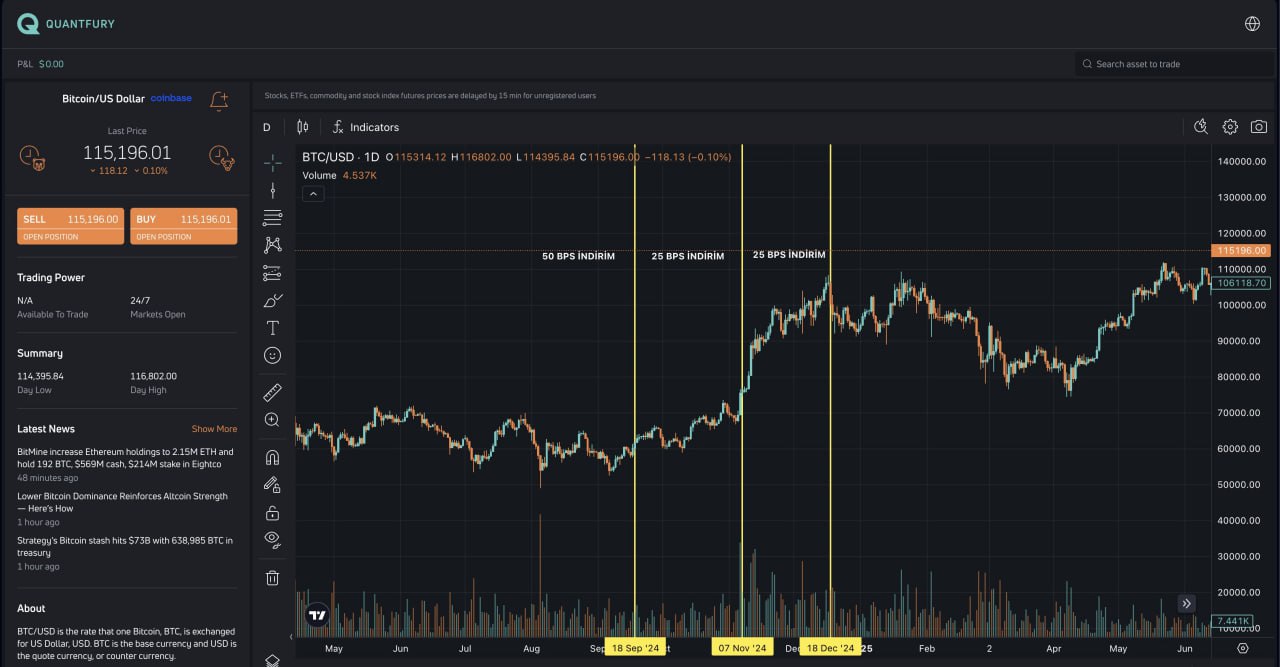
Task: Select the Brush drawing tool
Action: pyautogui.click(x=272, y=300)
